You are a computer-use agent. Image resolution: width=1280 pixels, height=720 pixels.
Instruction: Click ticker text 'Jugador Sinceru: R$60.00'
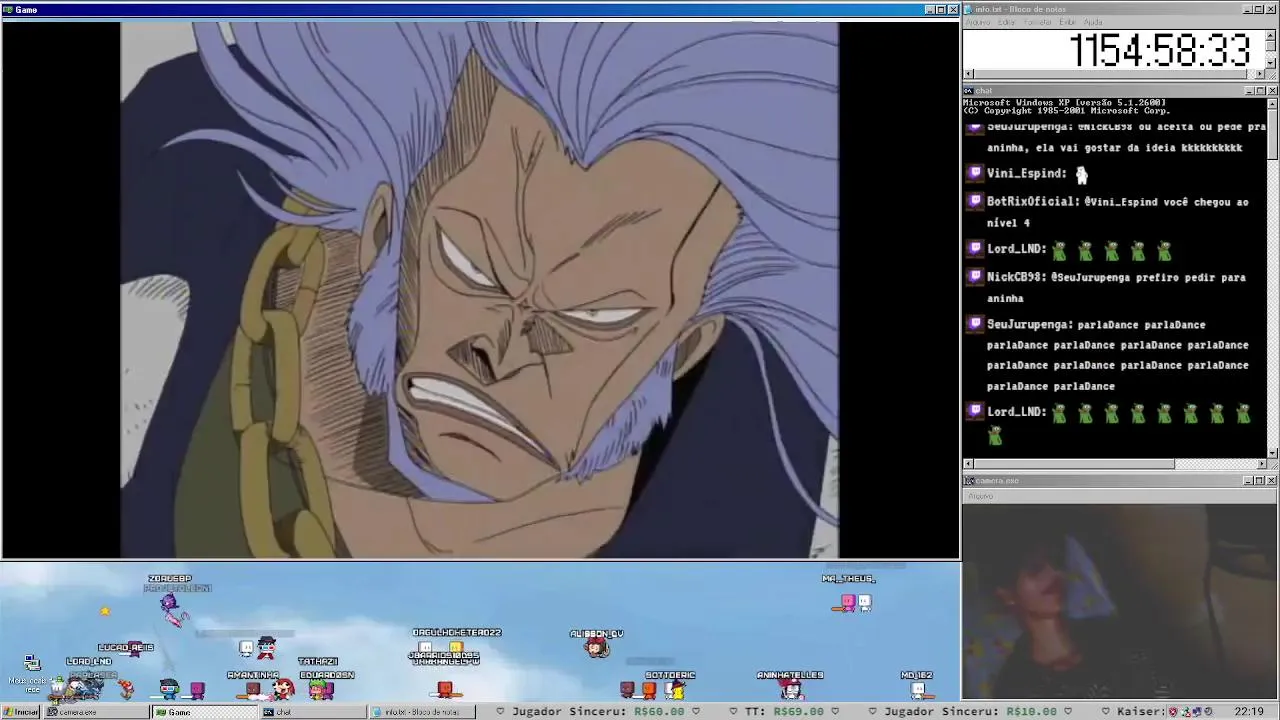point(598,712)
